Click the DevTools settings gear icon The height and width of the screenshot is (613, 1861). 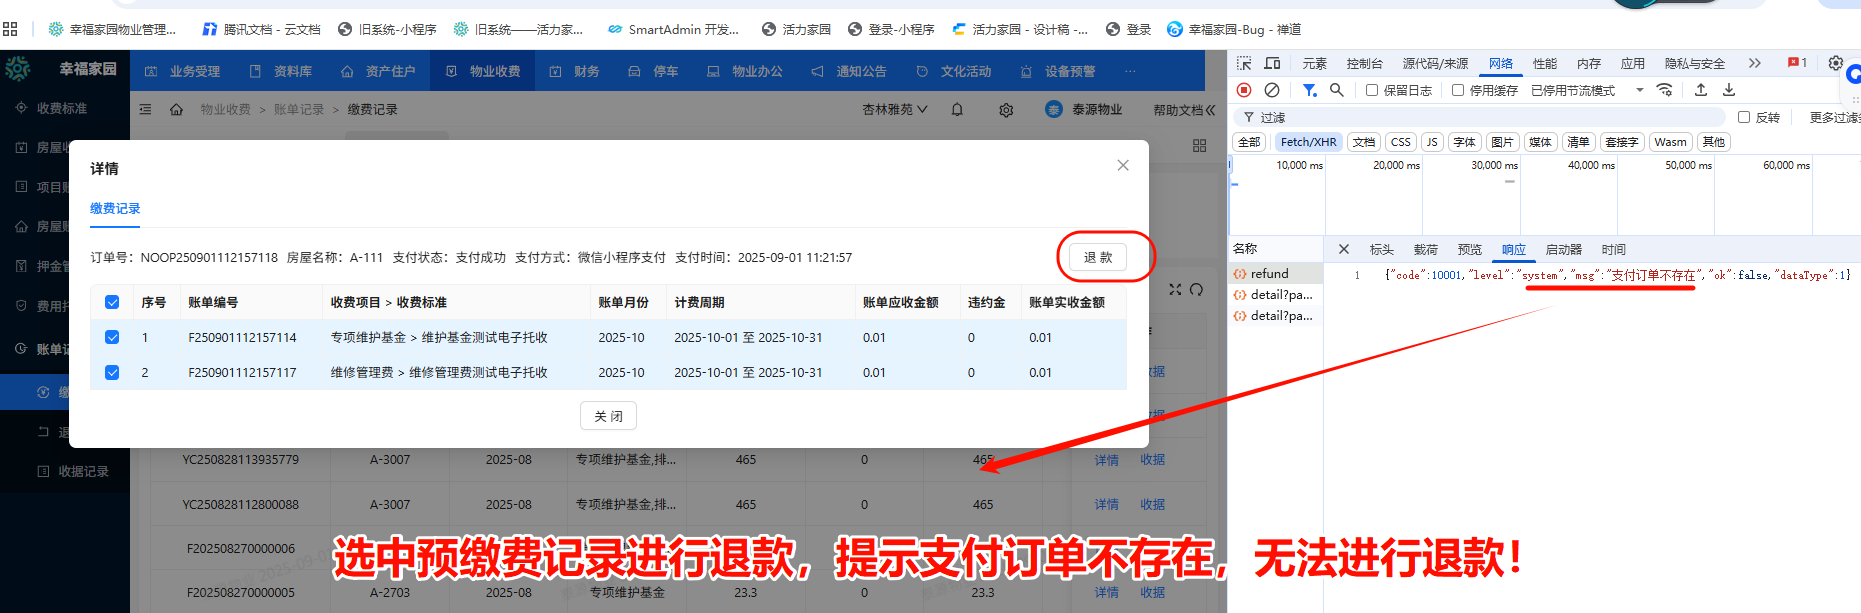1835,63
